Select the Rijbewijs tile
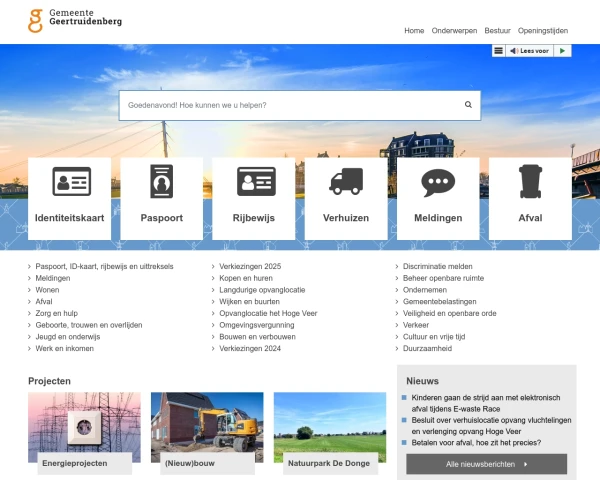 tap(254, 197)
